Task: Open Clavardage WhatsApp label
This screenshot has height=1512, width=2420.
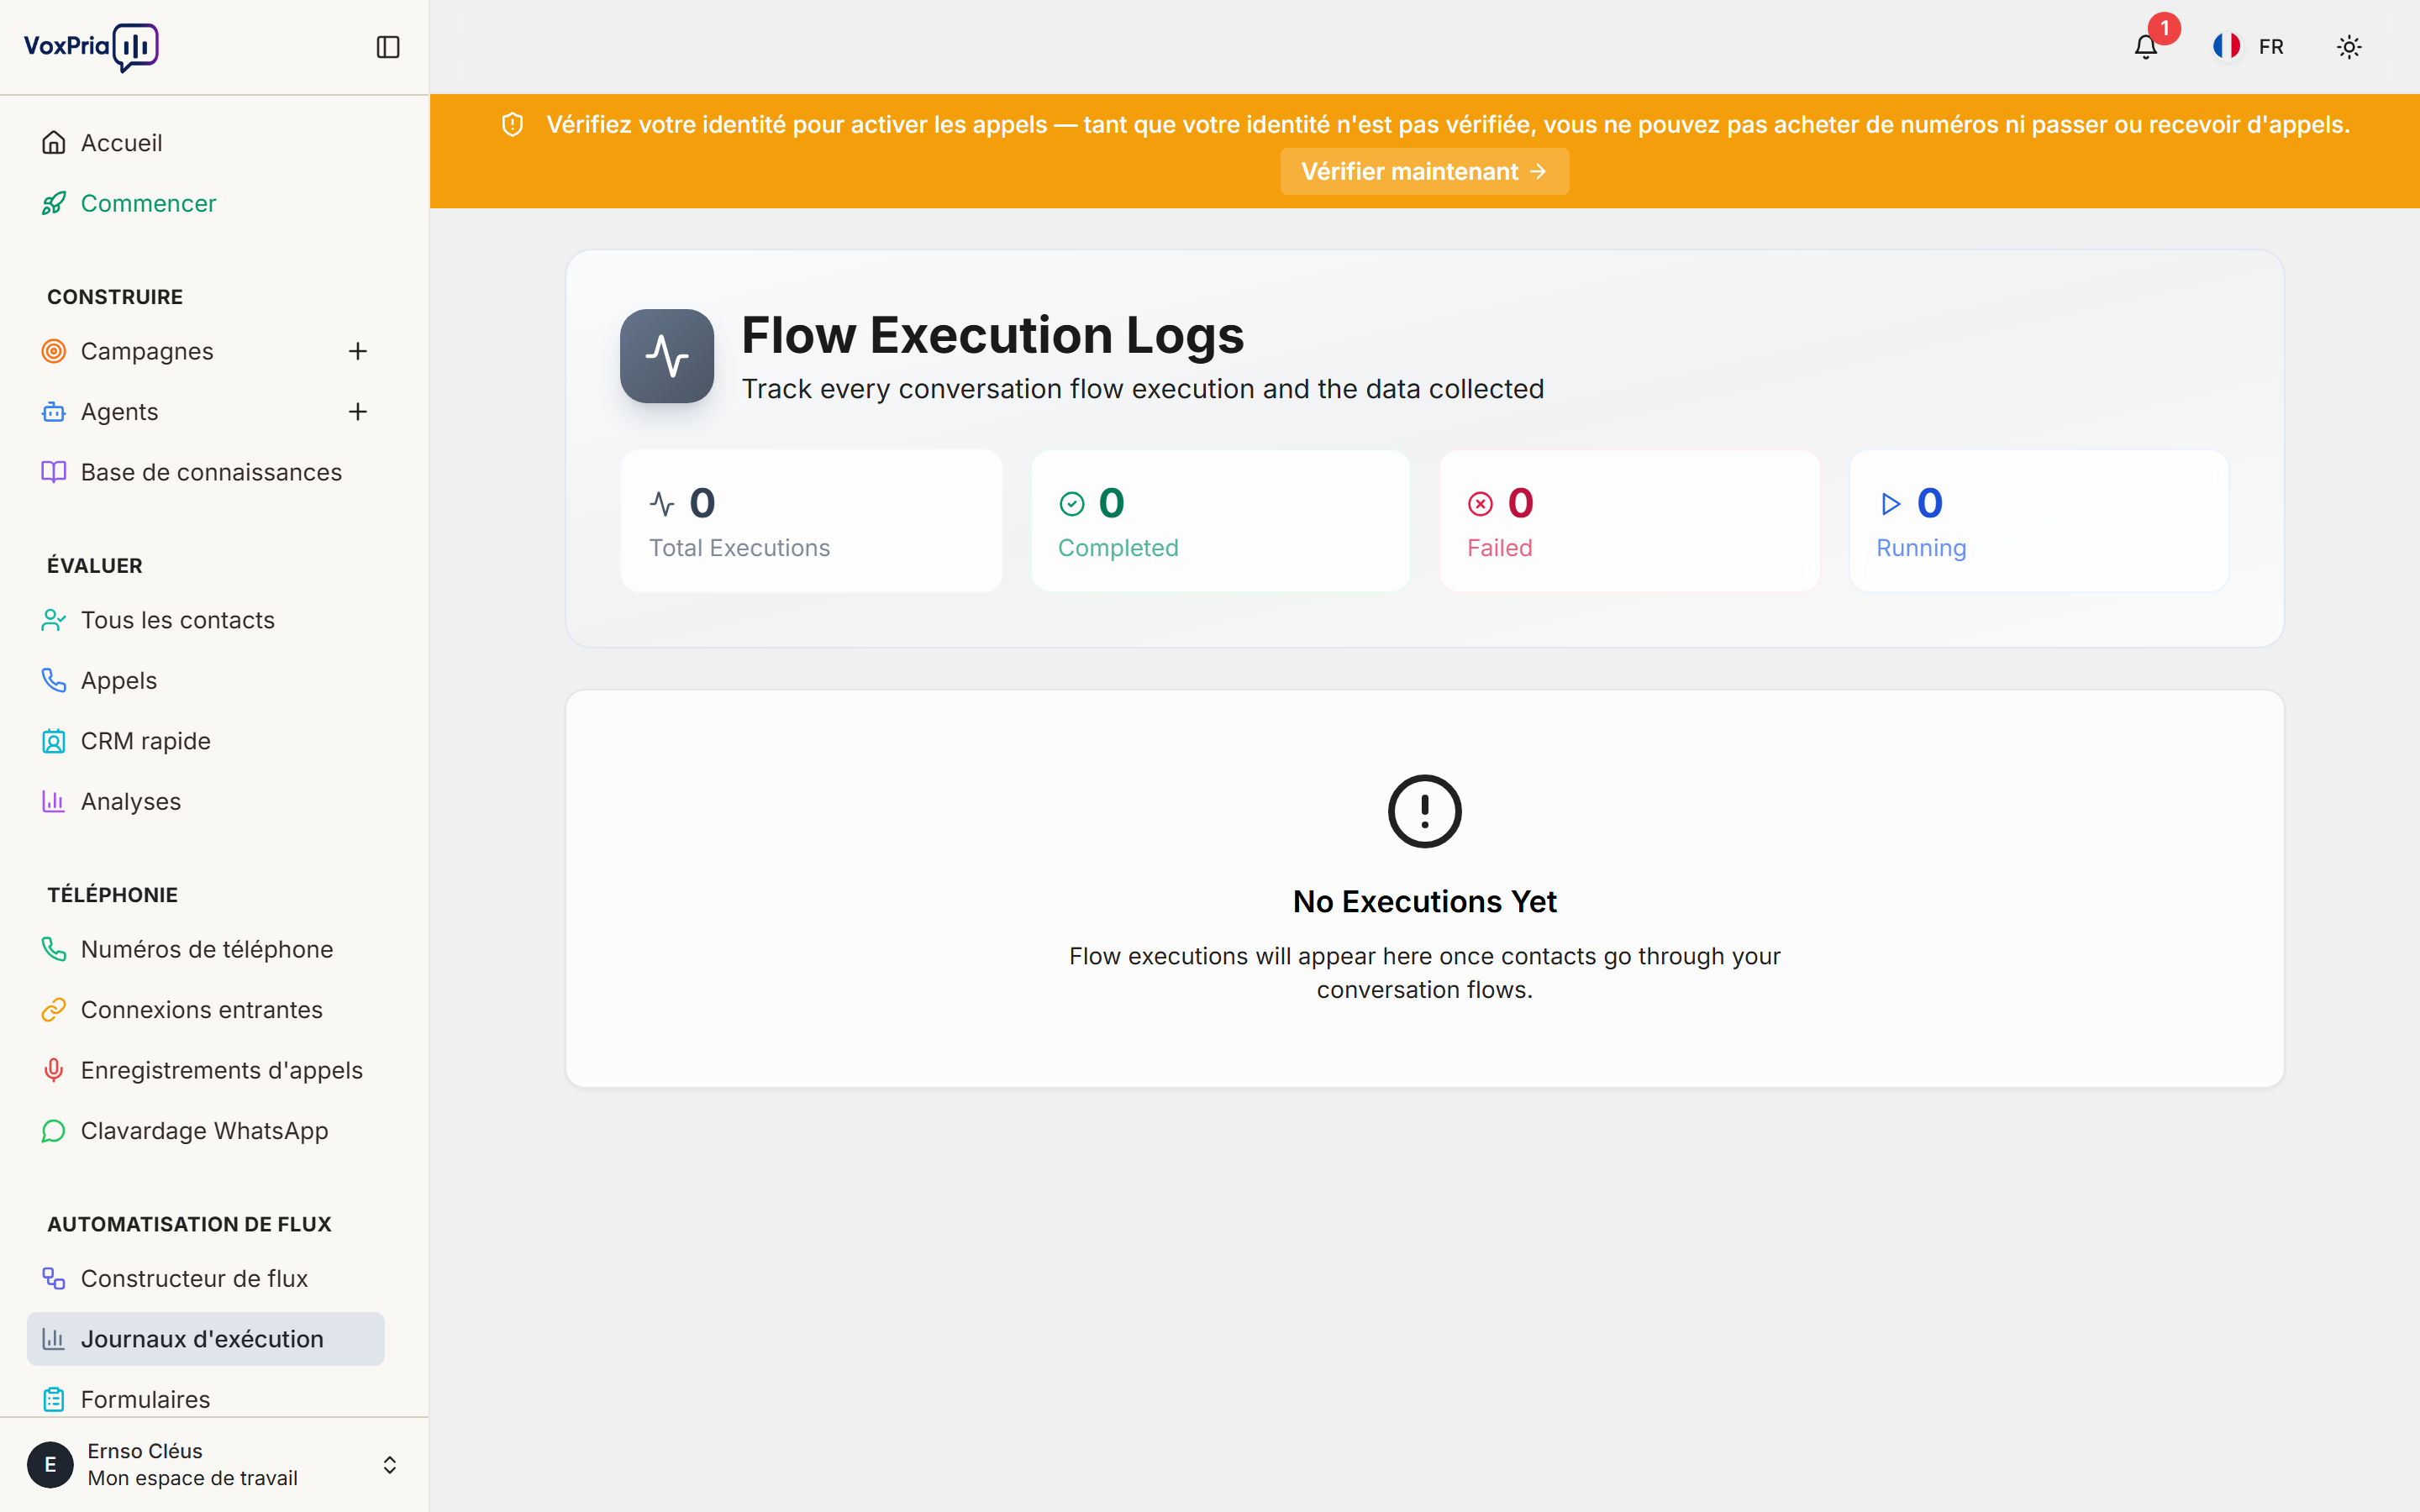Action: point(204,1131)
